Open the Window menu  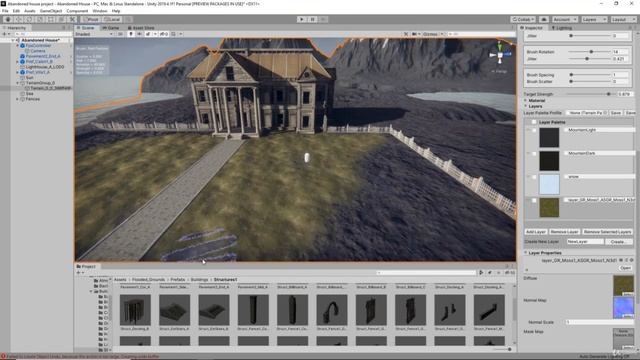click(100, 11)
